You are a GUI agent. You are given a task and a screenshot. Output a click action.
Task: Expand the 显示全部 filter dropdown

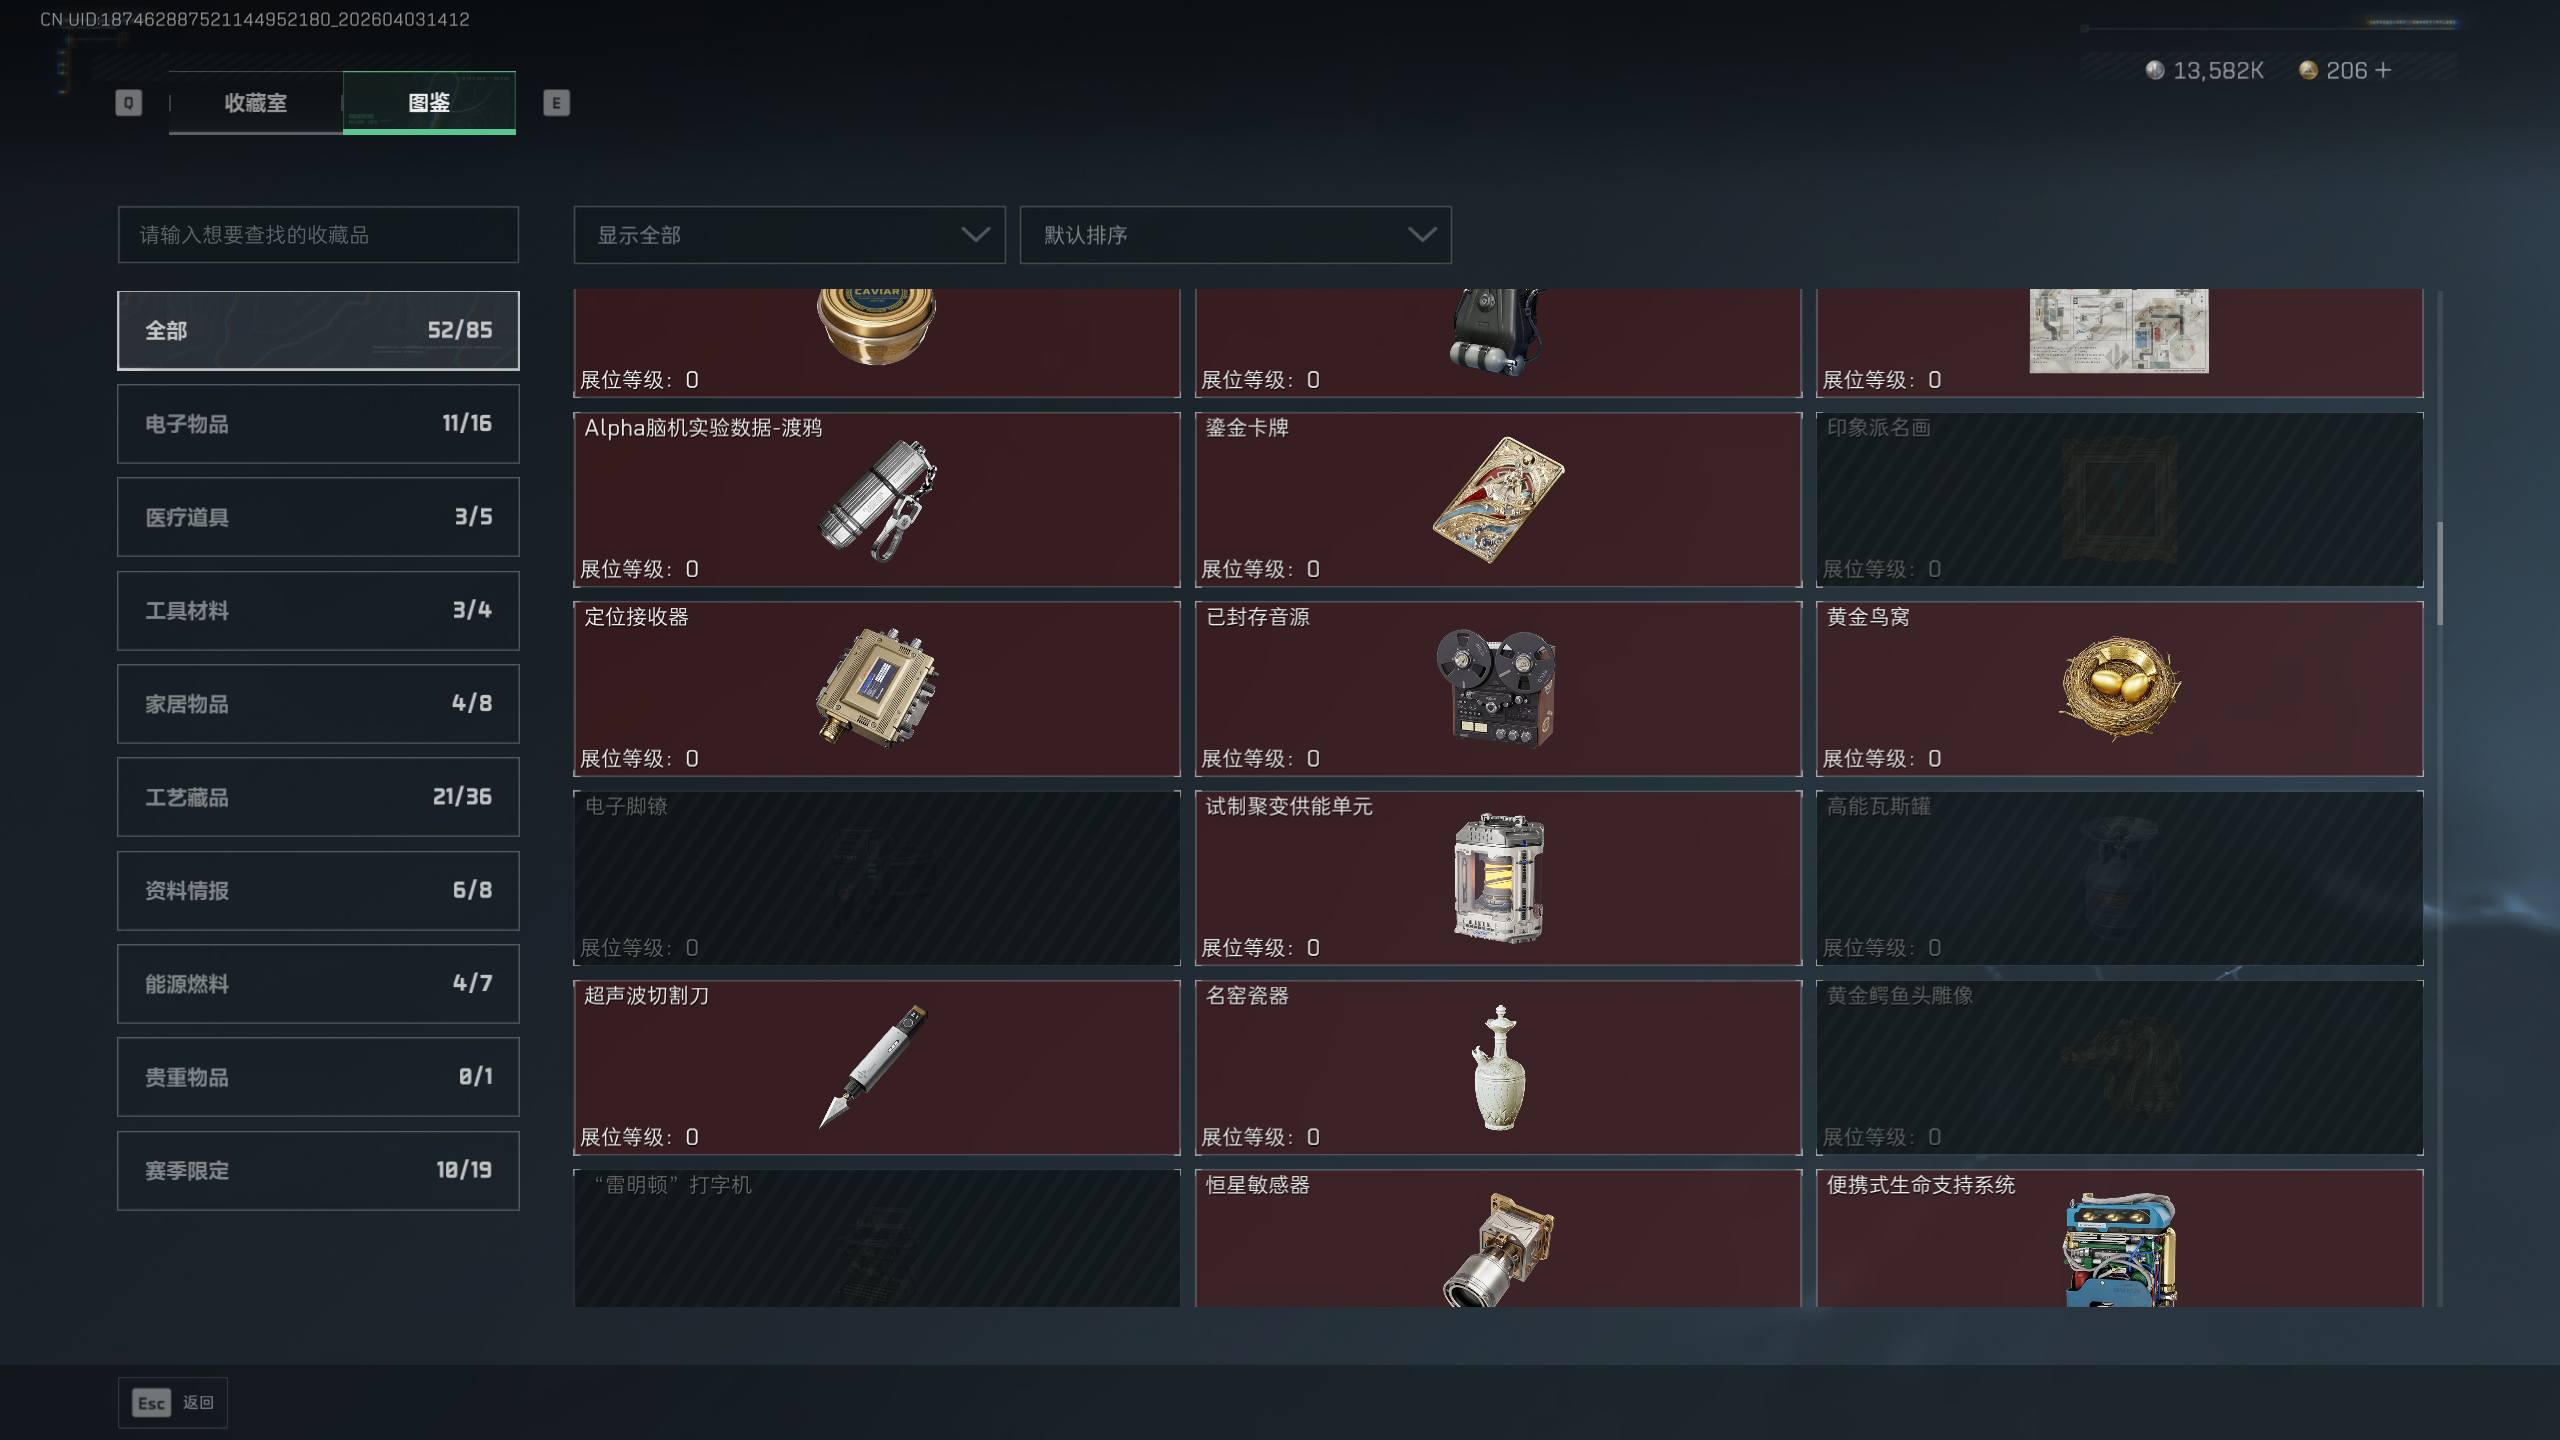(789, 235)
